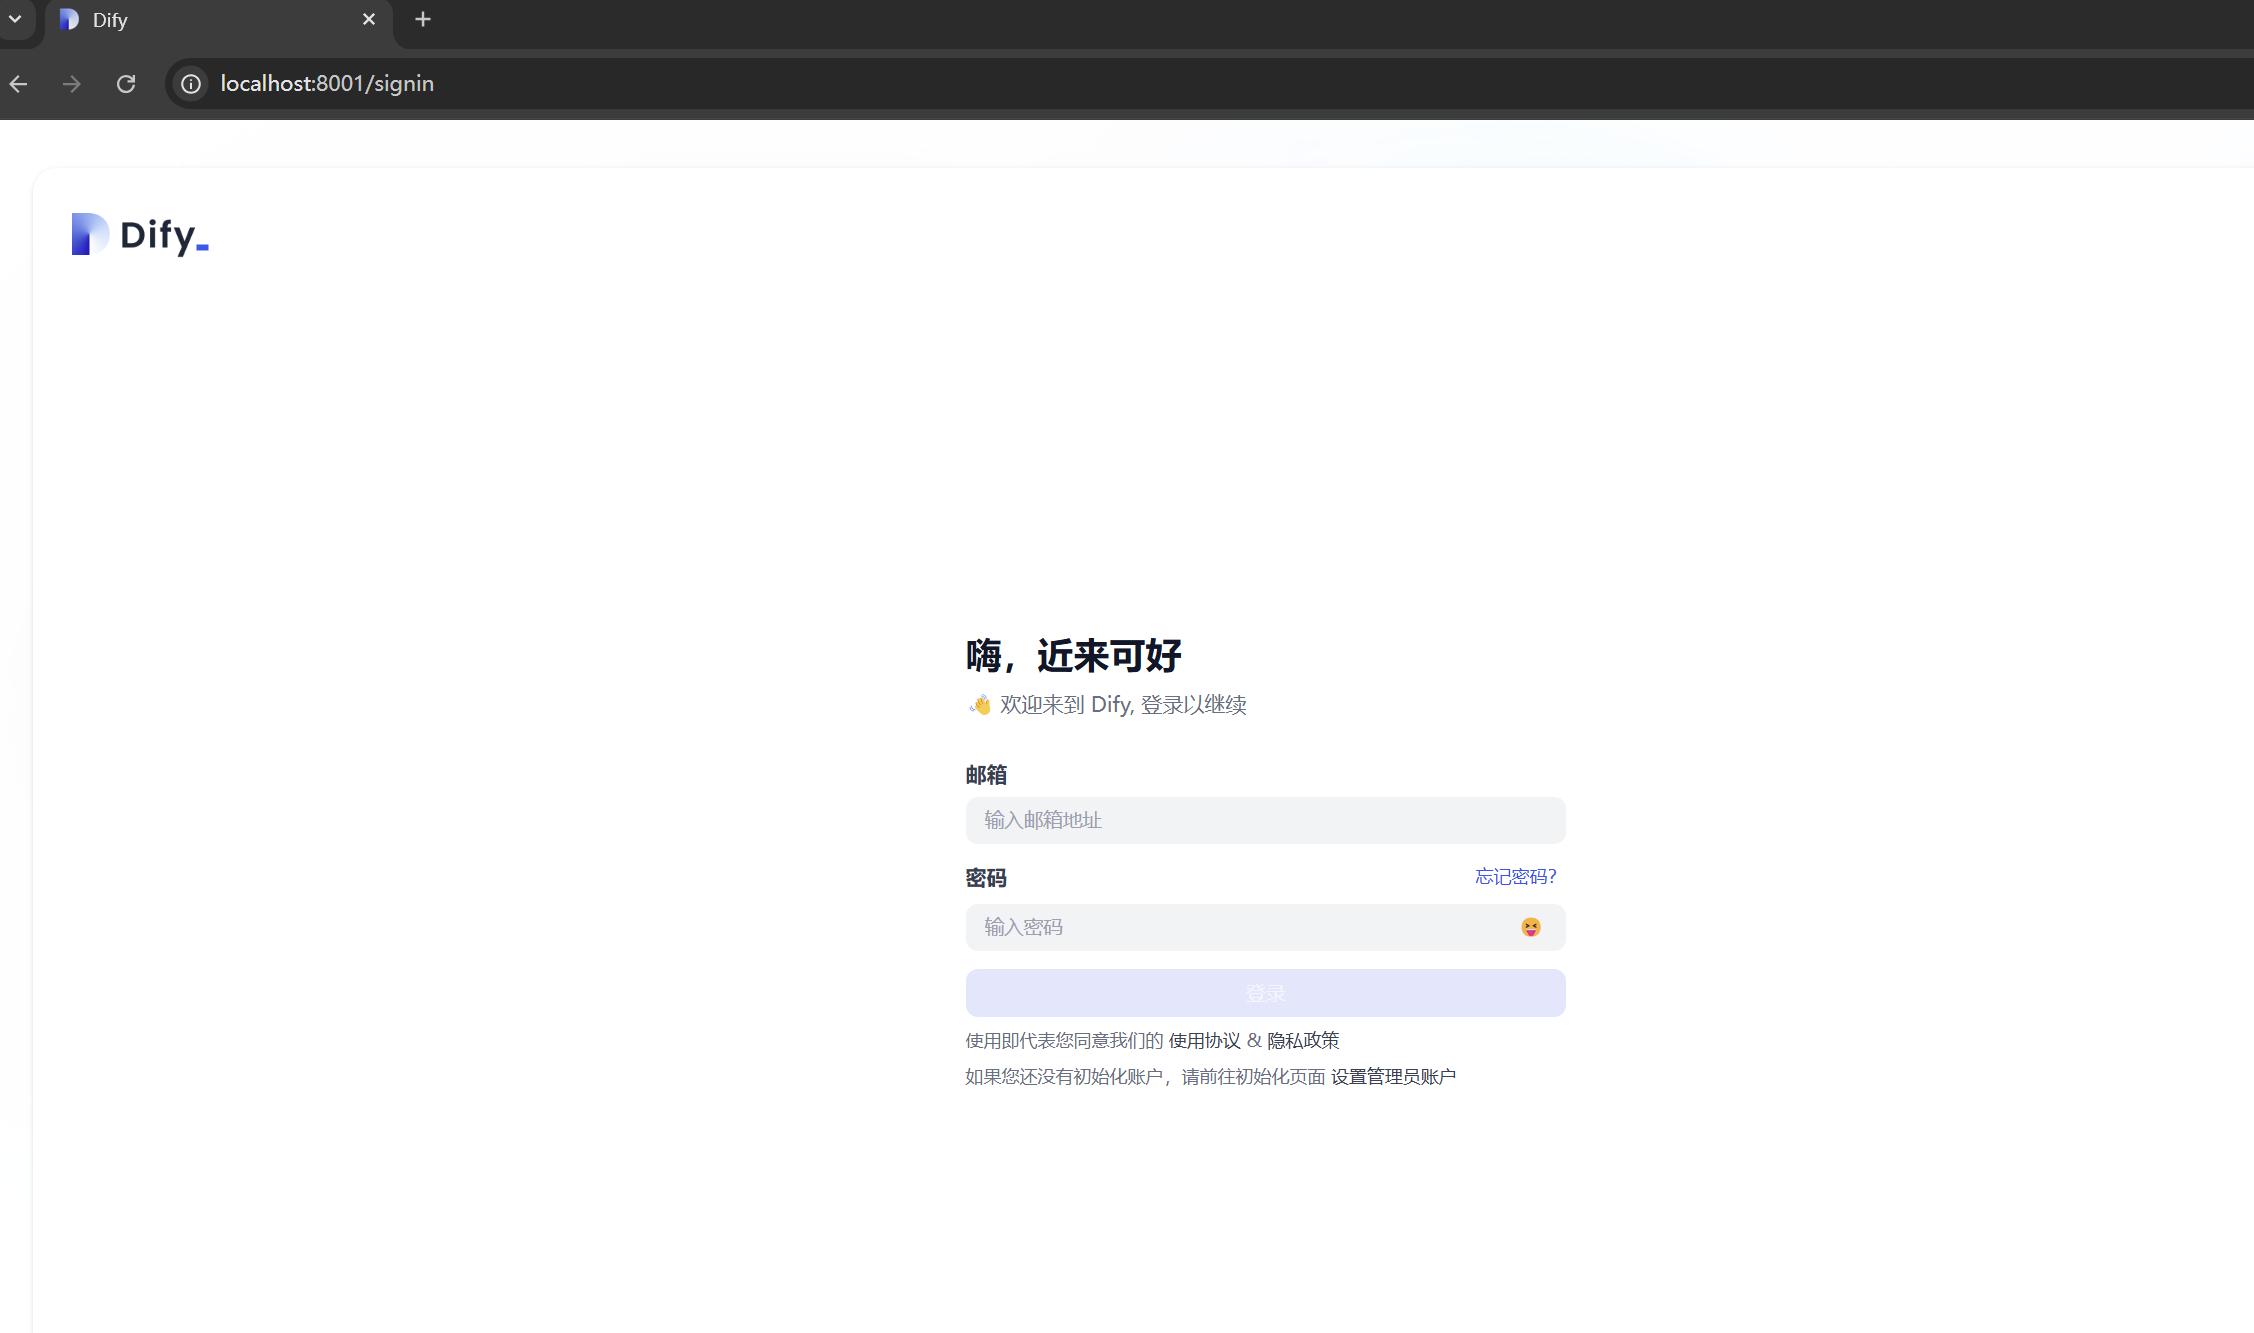
Task: Close the Dify browser tab
Action: point(369,19)
